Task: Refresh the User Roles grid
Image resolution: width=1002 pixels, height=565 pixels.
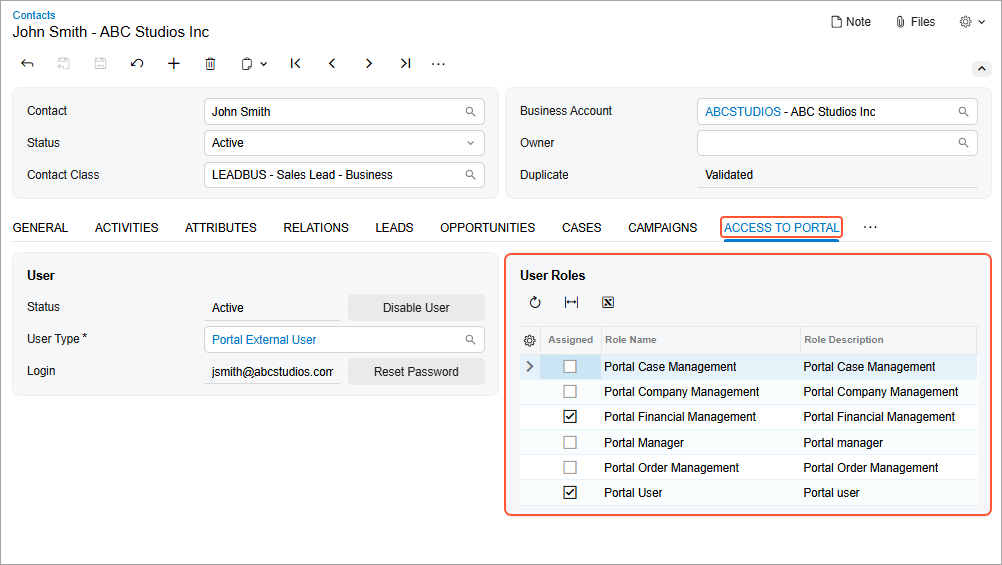Action: click(x=535, y=302)
